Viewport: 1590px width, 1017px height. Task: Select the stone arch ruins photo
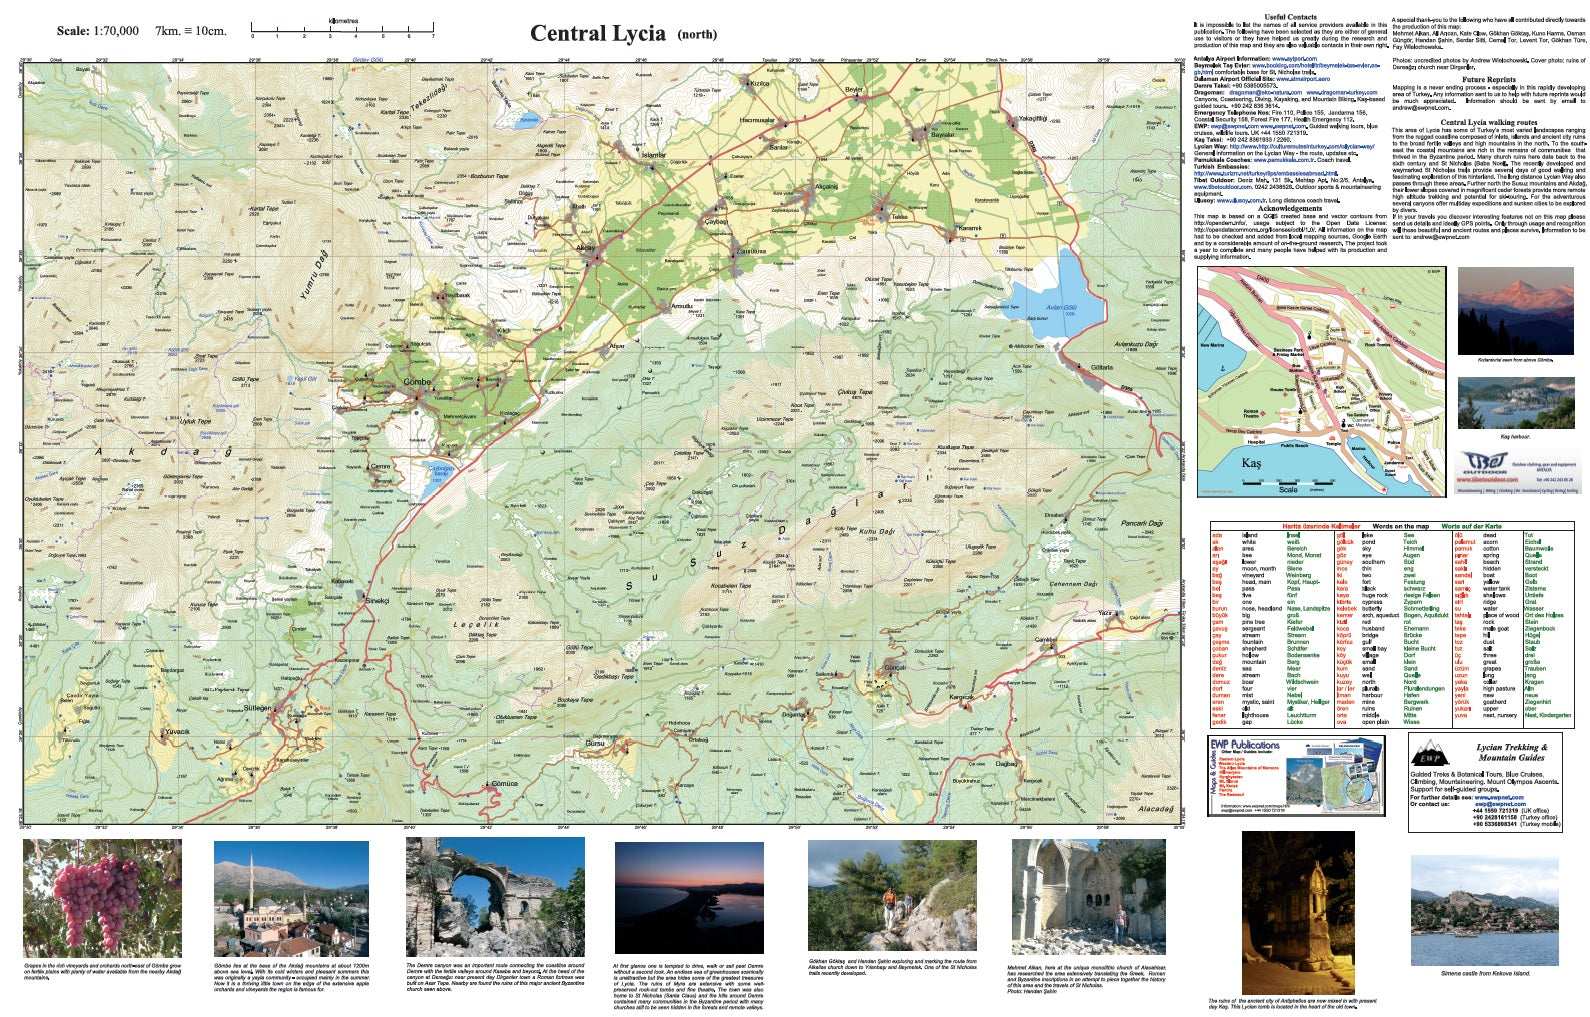pos(494,897)
